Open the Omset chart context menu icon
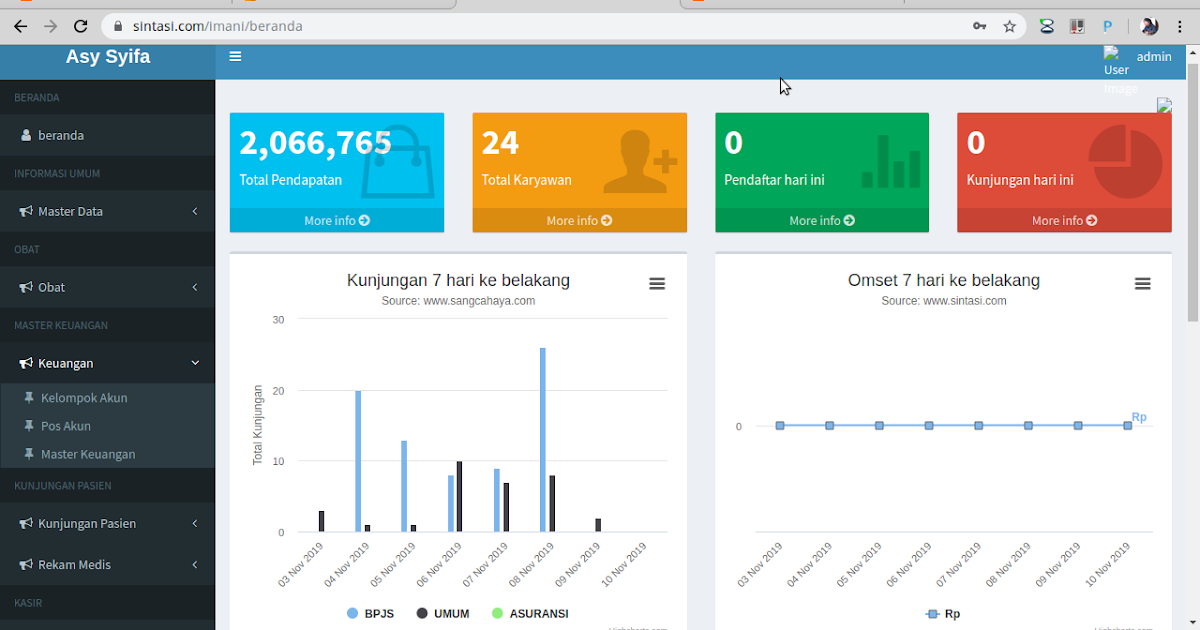This screenshot has width=1200, height=630. tap(1142, 284)
